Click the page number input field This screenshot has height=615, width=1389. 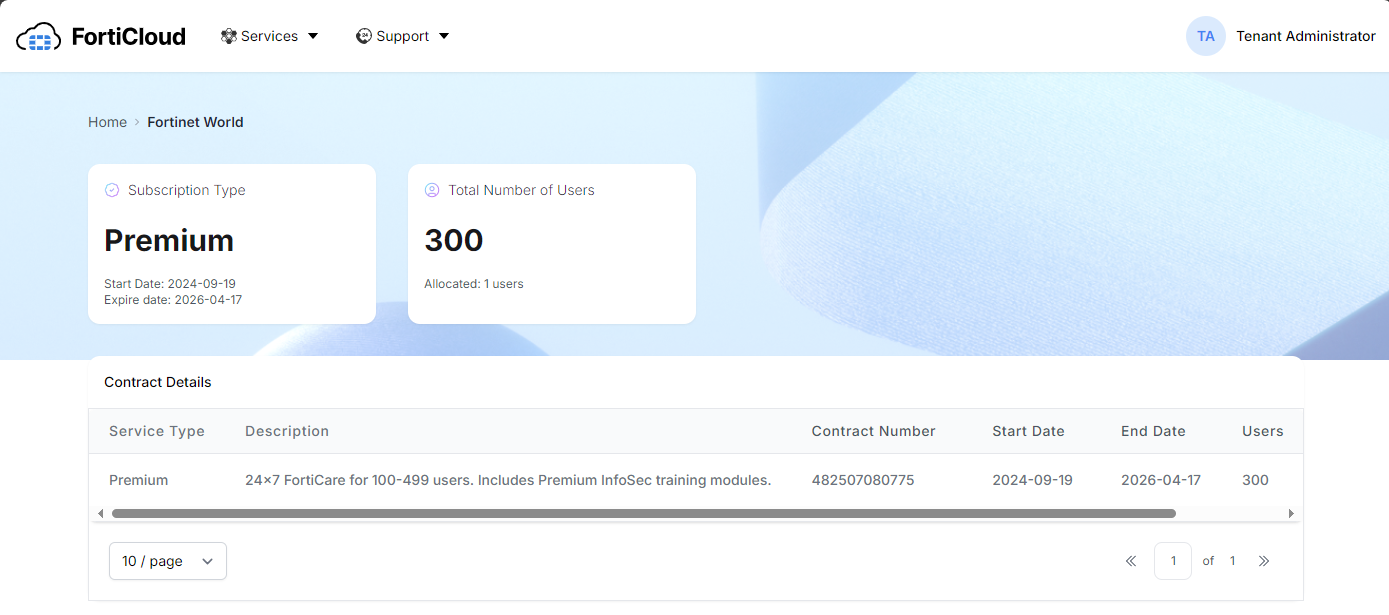click(1173, 561)
